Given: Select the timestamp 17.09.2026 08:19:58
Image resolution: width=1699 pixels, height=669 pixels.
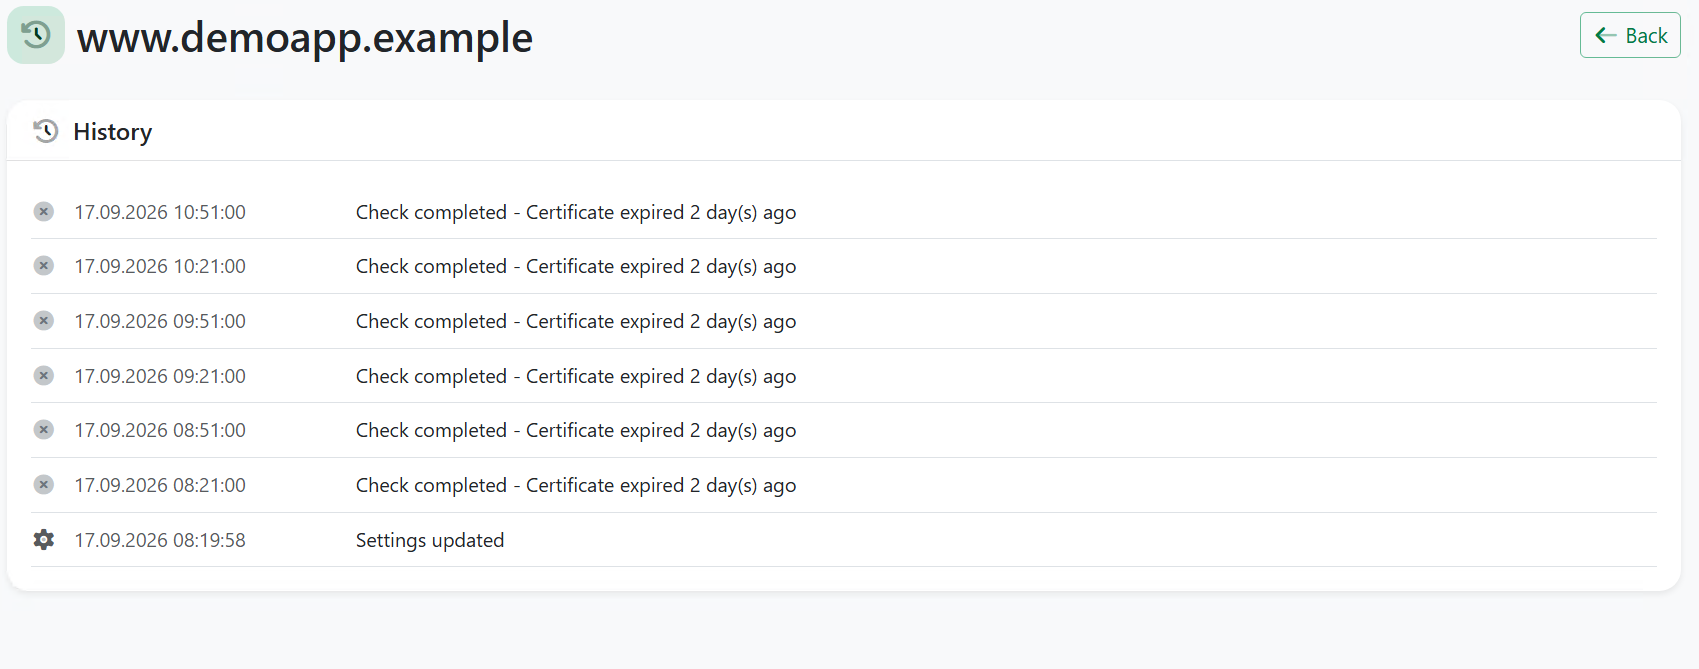Looking at the screenshot, I should [x=160, y=540].
